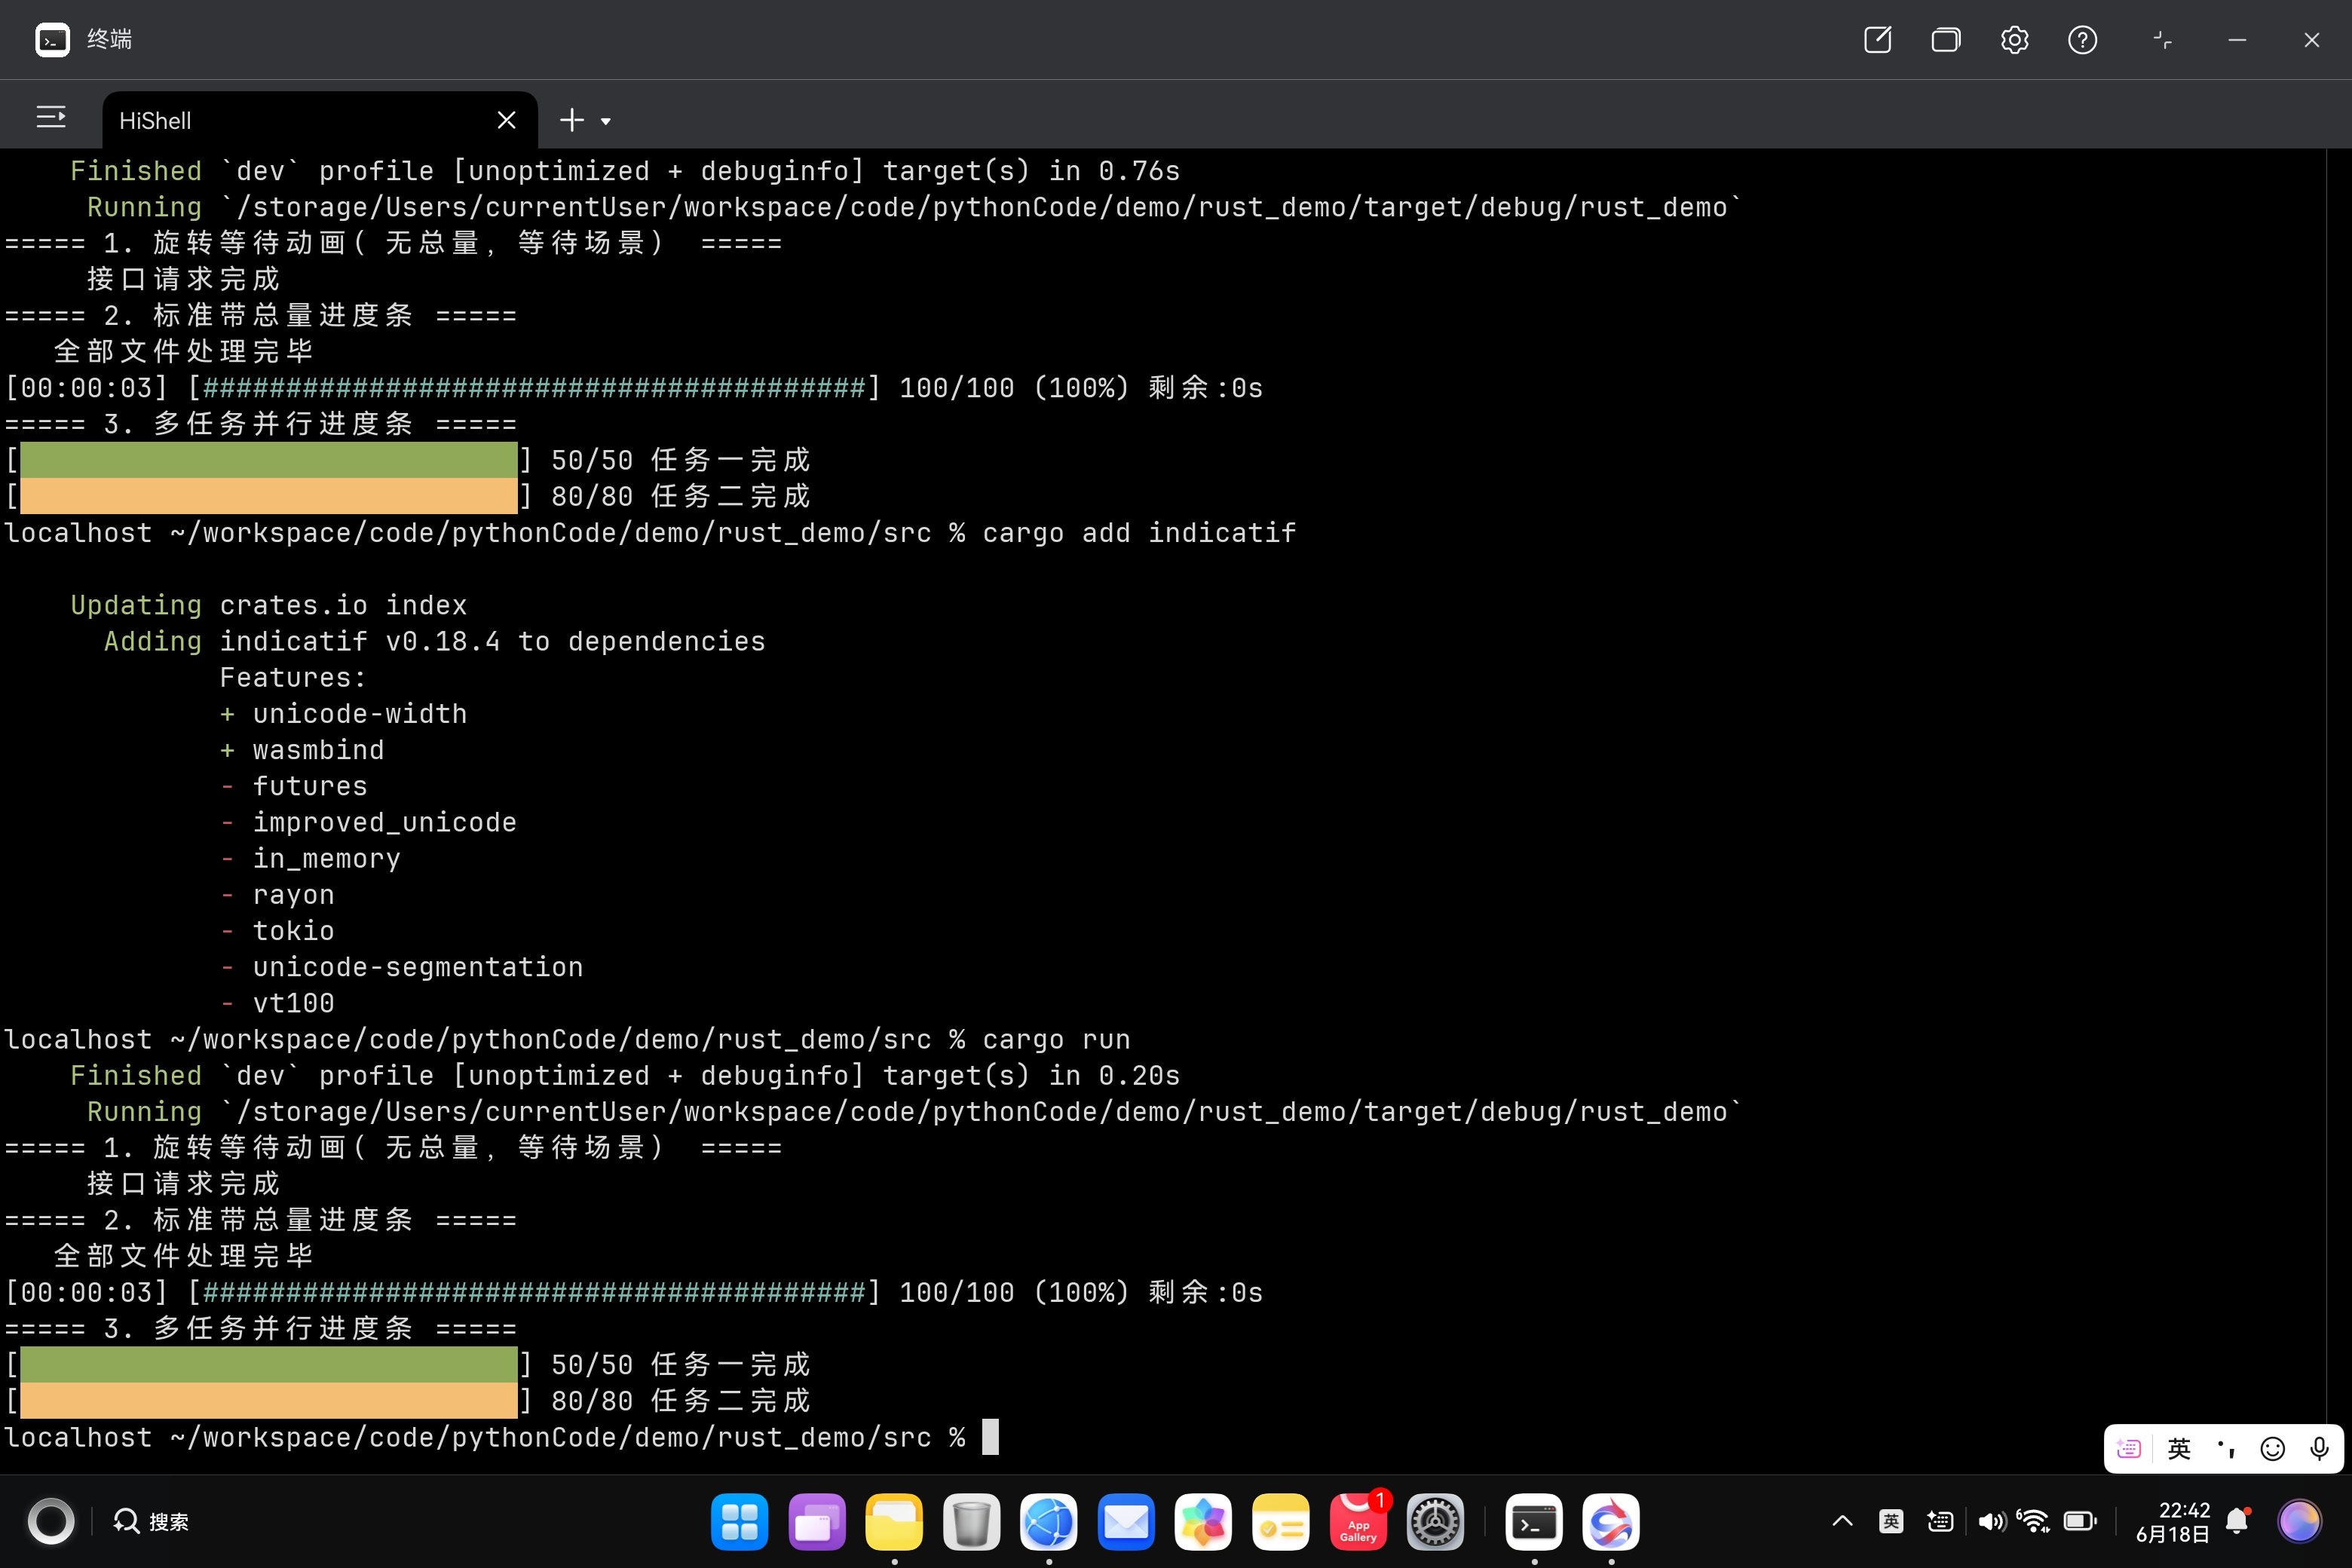Open the Trash bin in dock
This screenshot has height=1568, width=2352.
[x=971, y=1522]
